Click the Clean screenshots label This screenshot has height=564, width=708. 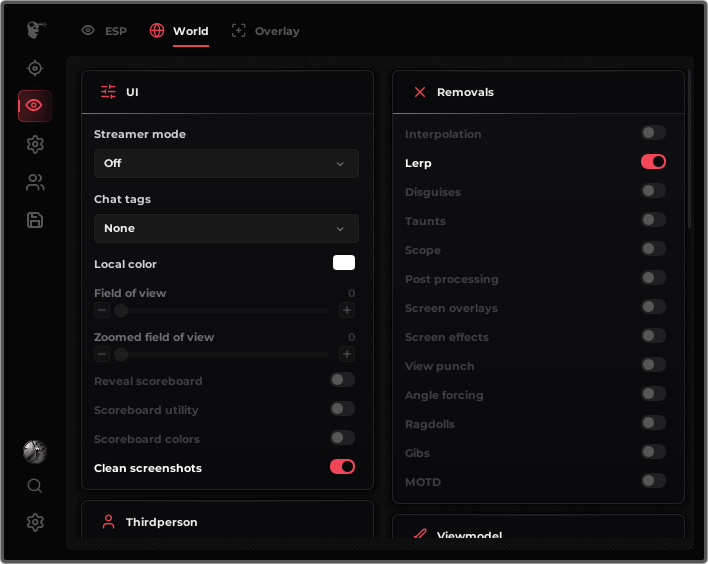[x=148, y=468]
